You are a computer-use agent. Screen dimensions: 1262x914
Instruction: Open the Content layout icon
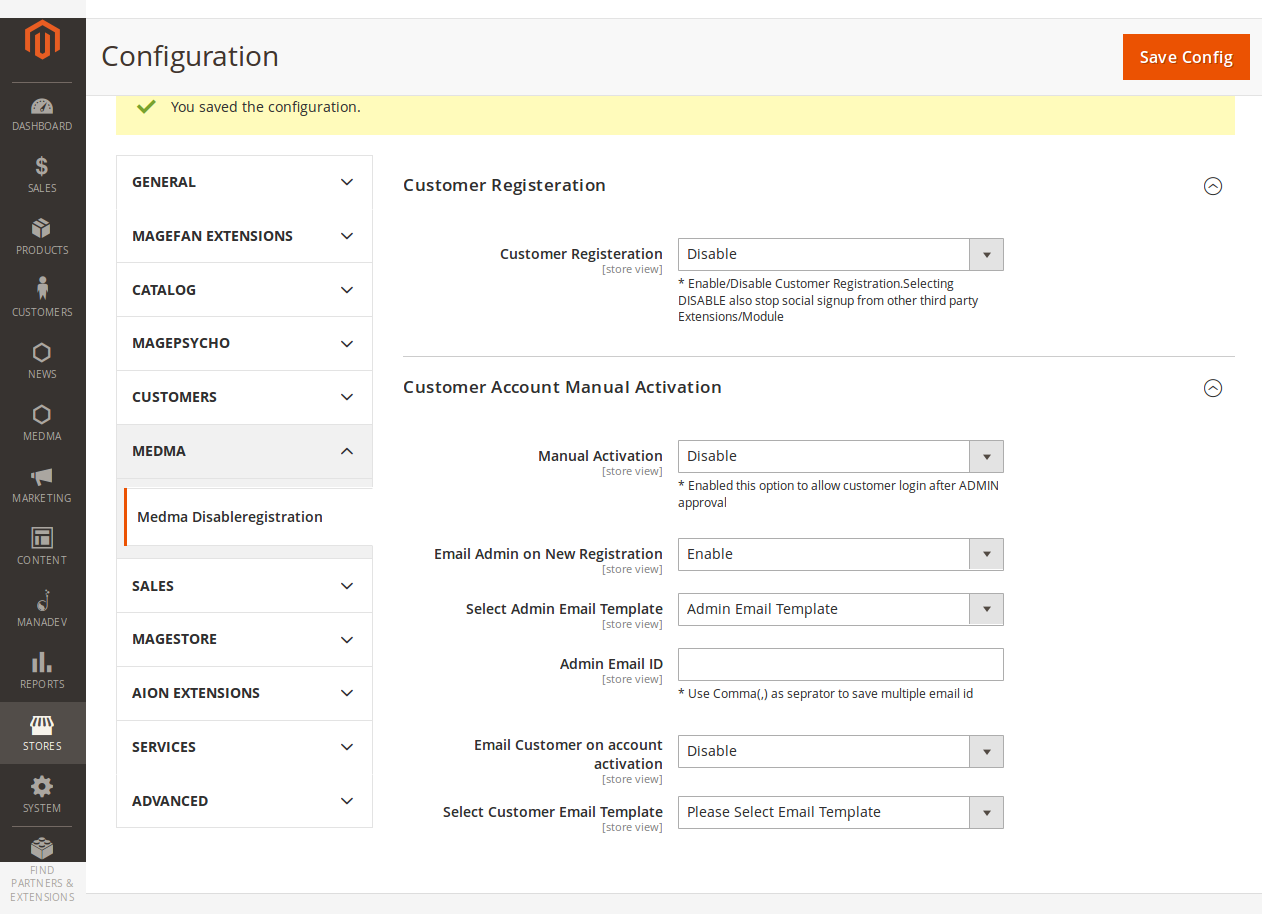point(42,539)
